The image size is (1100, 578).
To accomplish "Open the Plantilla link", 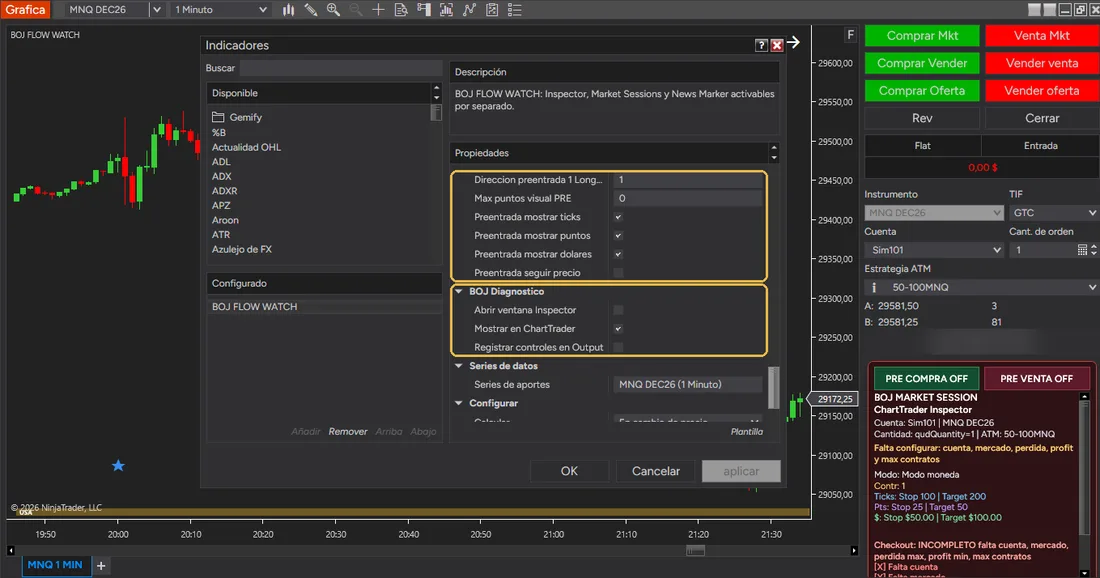I will (x=746, y=431).
